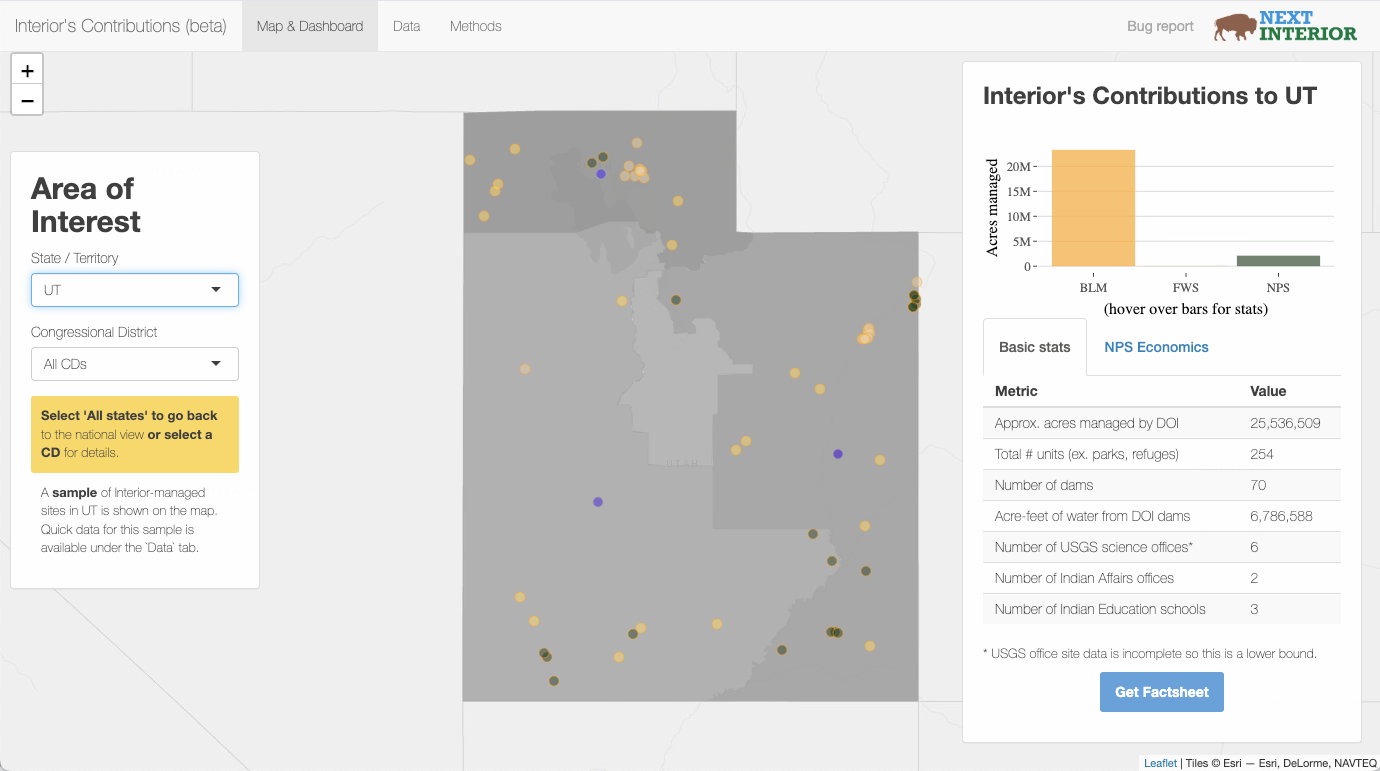Click the orange BLM bar in chart

(1093, 208)
